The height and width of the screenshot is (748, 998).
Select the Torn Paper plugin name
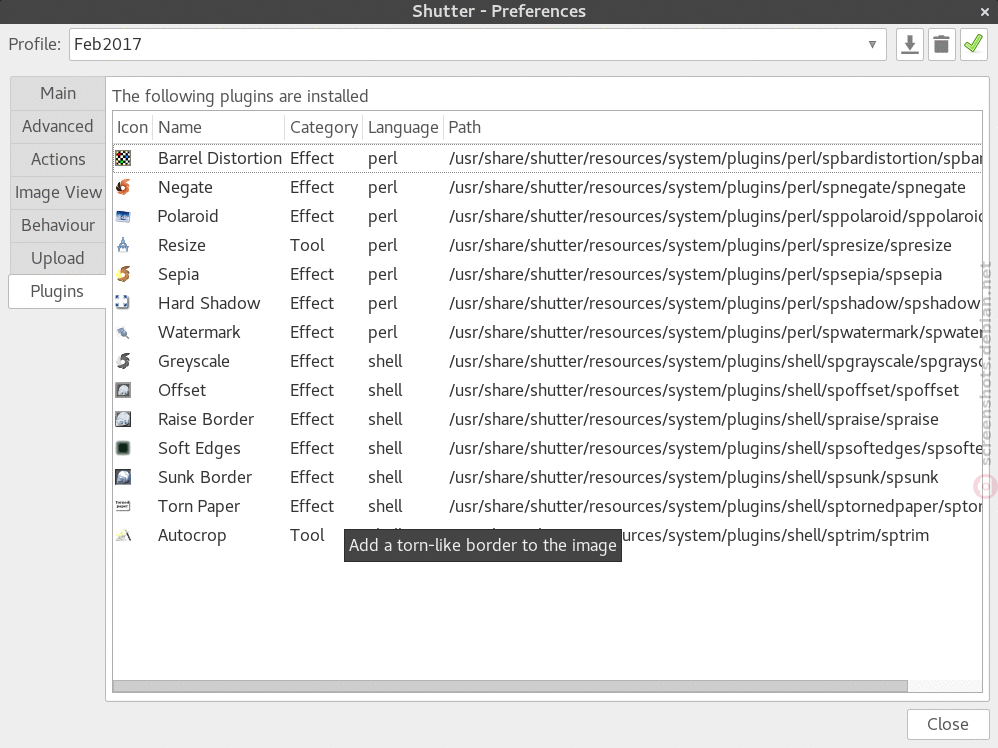pyautogui.click(x=199, y=506)
